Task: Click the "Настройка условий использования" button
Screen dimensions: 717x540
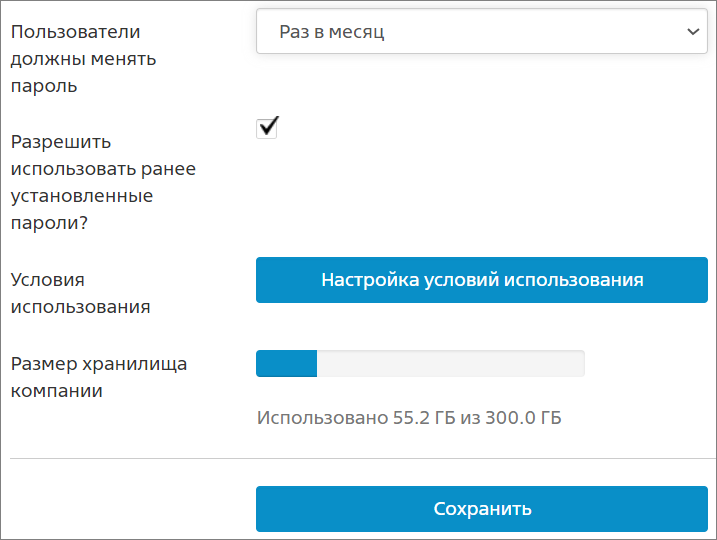Action: pos(482,280)
